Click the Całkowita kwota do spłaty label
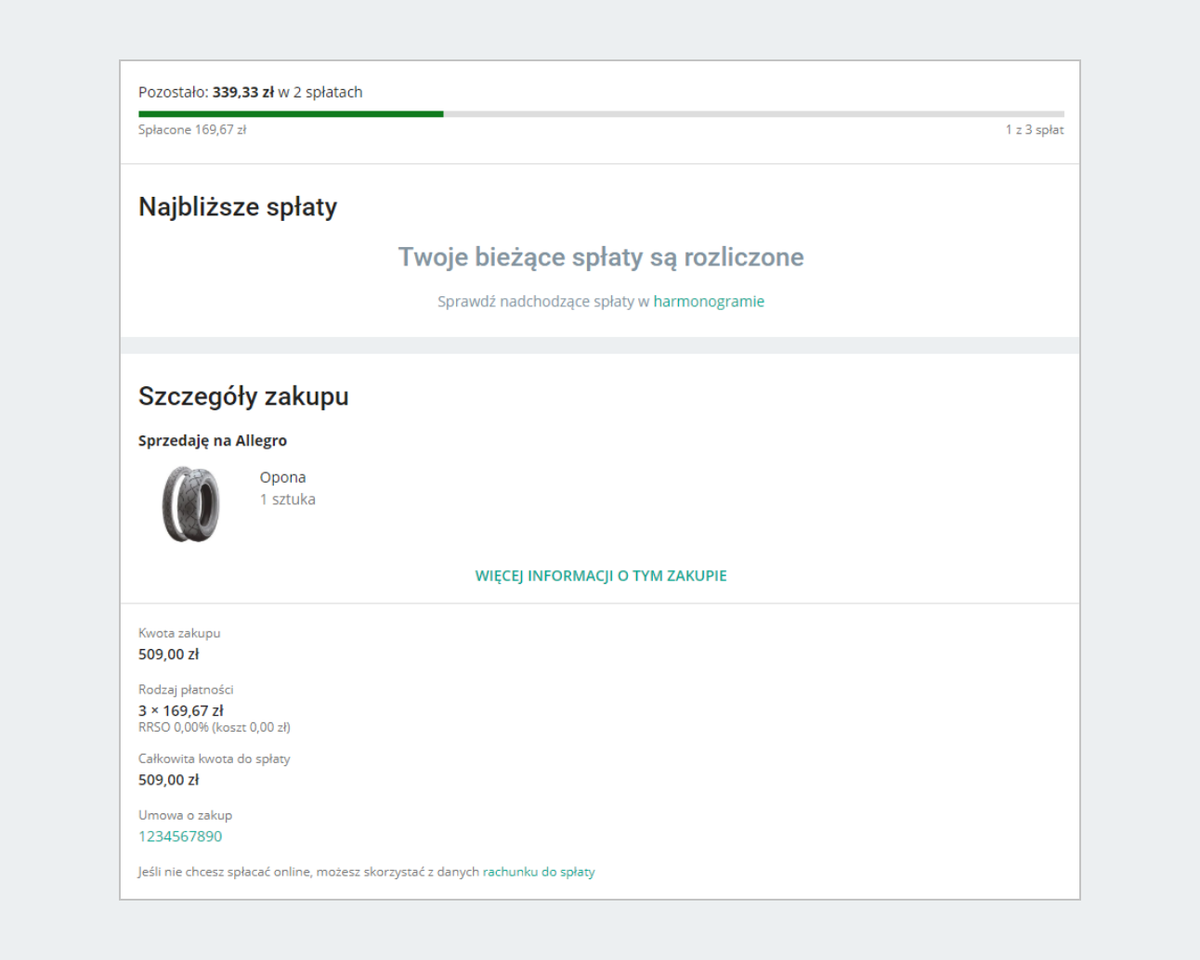This screenshot has width=1200, height=960. pos(214,759)
